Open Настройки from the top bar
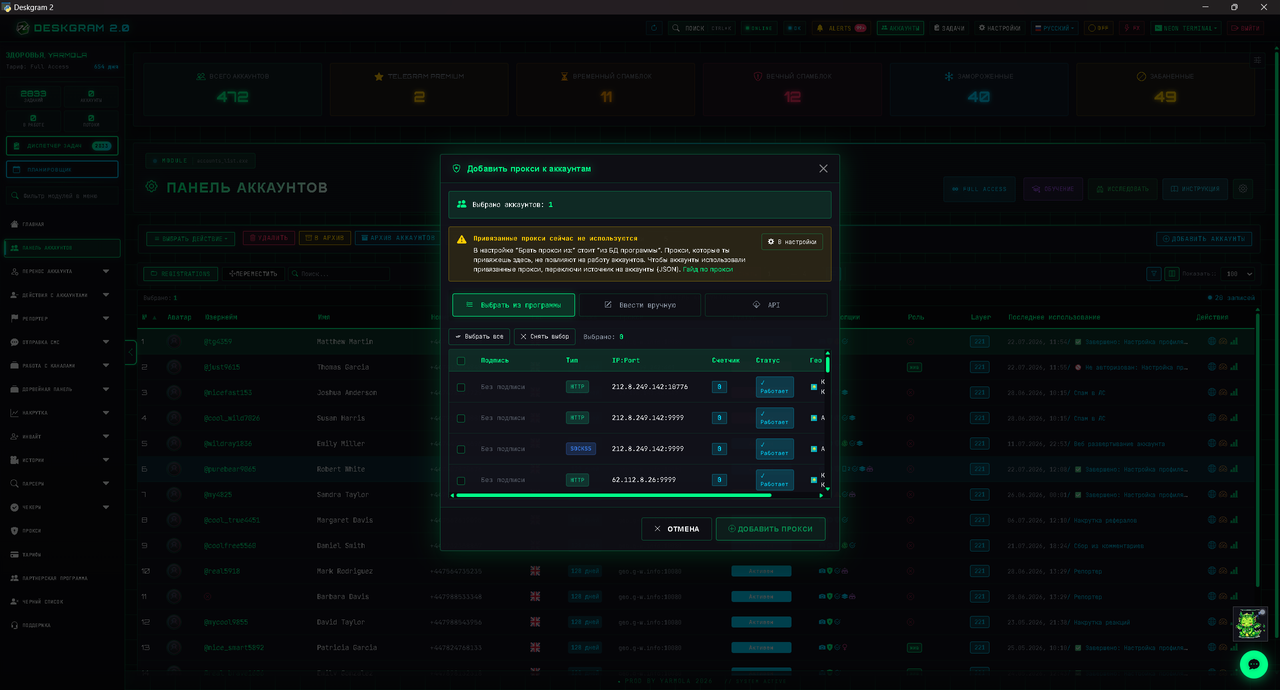 tap(1000, 28)
